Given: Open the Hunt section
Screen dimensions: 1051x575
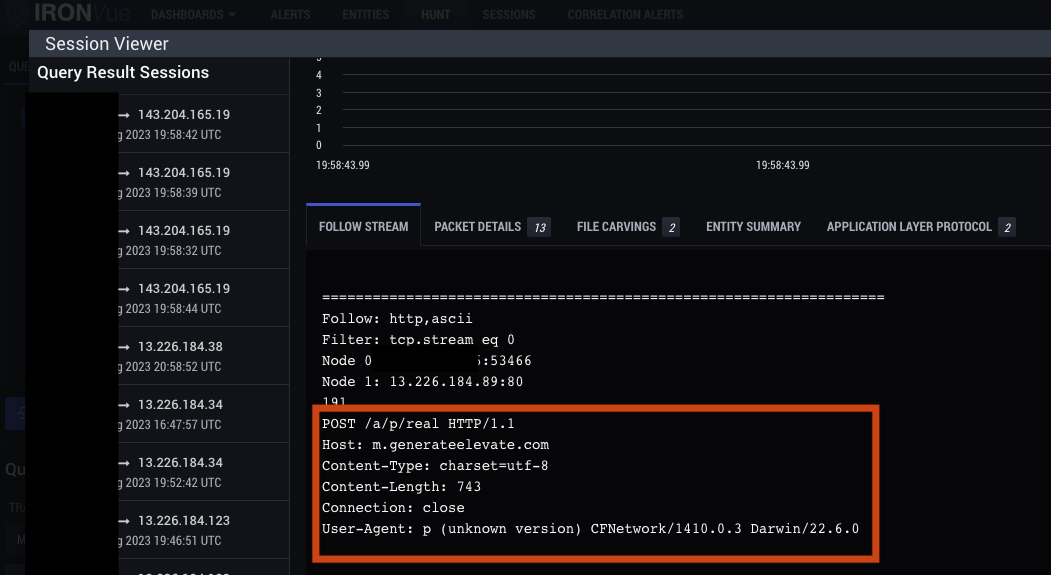Looking at the screenshot, I should [436, 15].
